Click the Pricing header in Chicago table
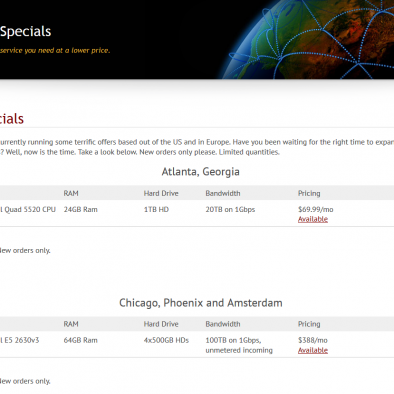Image resolution: width=394 pixels, height=394 pixels. click(x=309, y=324)
